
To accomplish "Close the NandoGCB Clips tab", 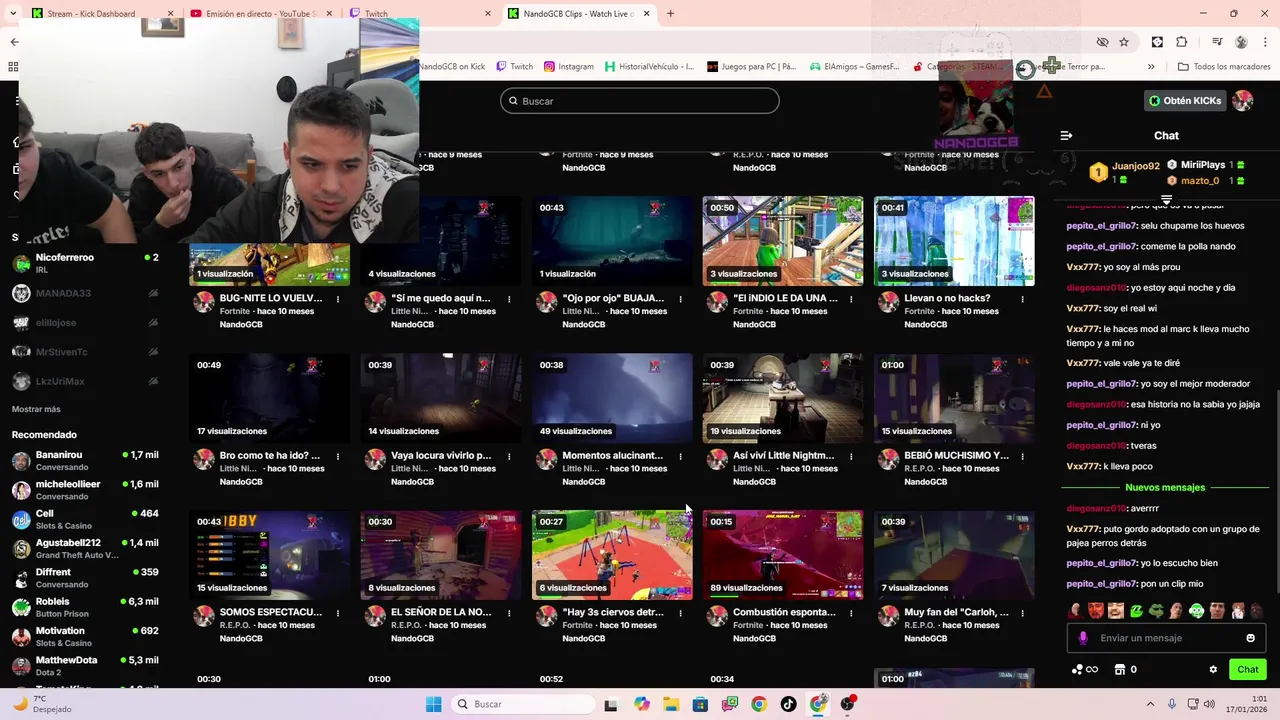I will (646, 14).
